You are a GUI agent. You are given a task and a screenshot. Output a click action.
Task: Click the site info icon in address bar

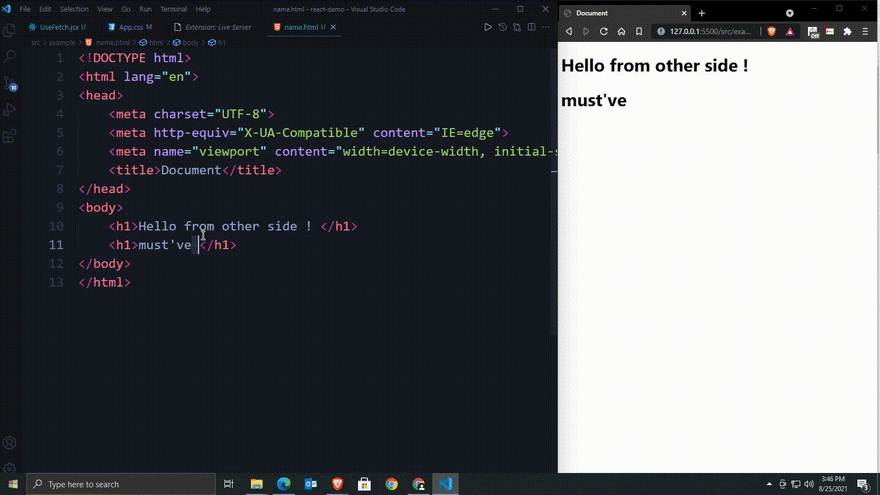(661, 31)
